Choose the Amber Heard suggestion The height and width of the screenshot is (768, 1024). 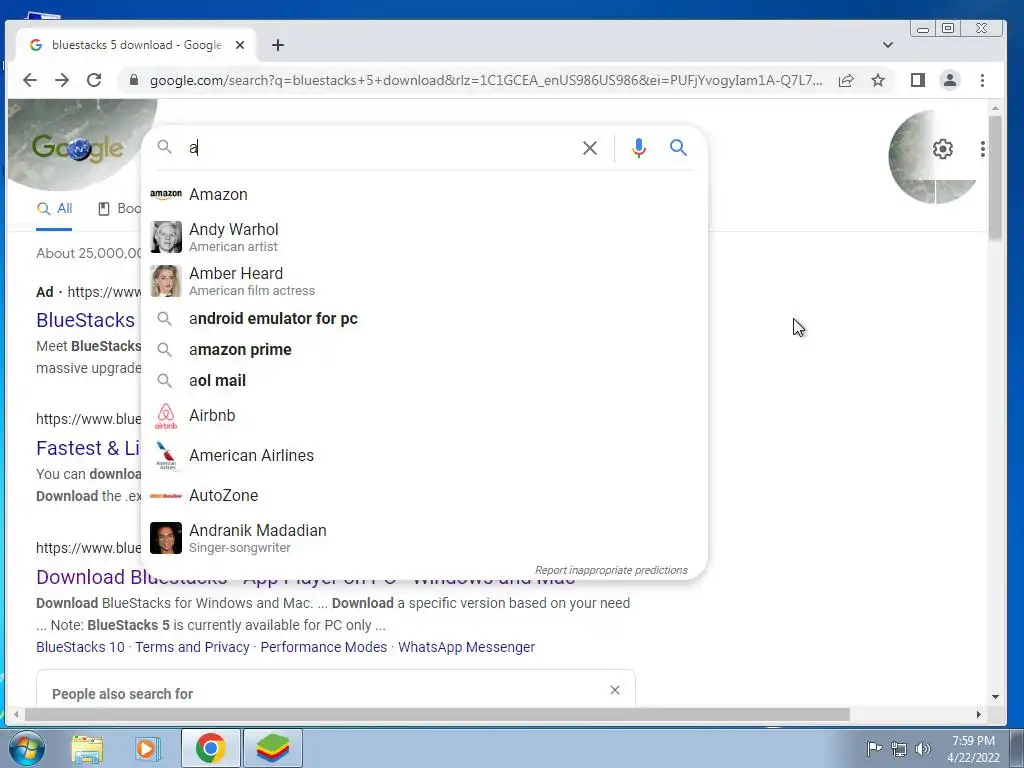point(424,281)
